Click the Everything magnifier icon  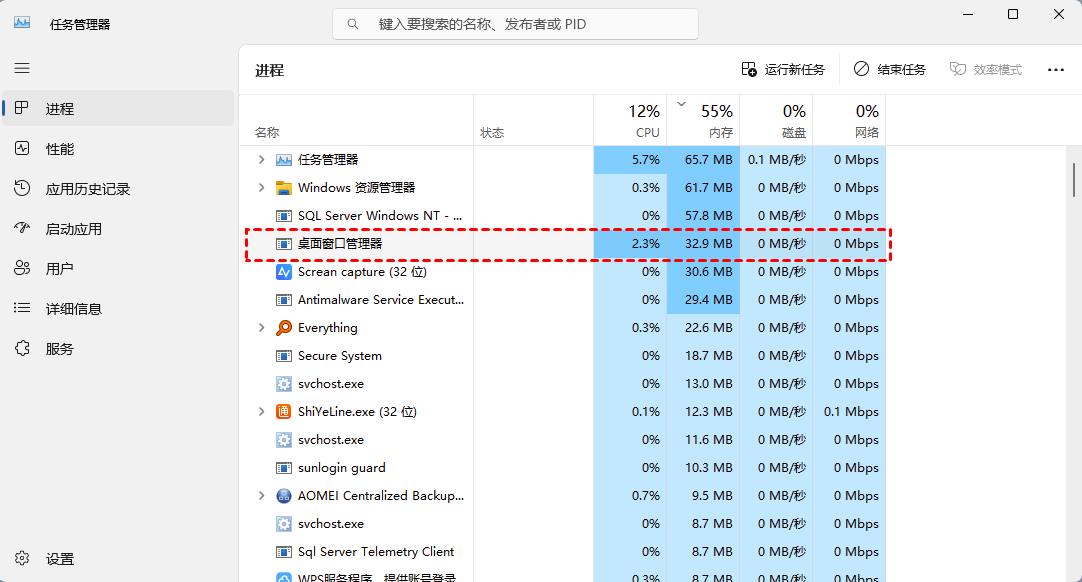pyautogui.click(x=284, y=328)
